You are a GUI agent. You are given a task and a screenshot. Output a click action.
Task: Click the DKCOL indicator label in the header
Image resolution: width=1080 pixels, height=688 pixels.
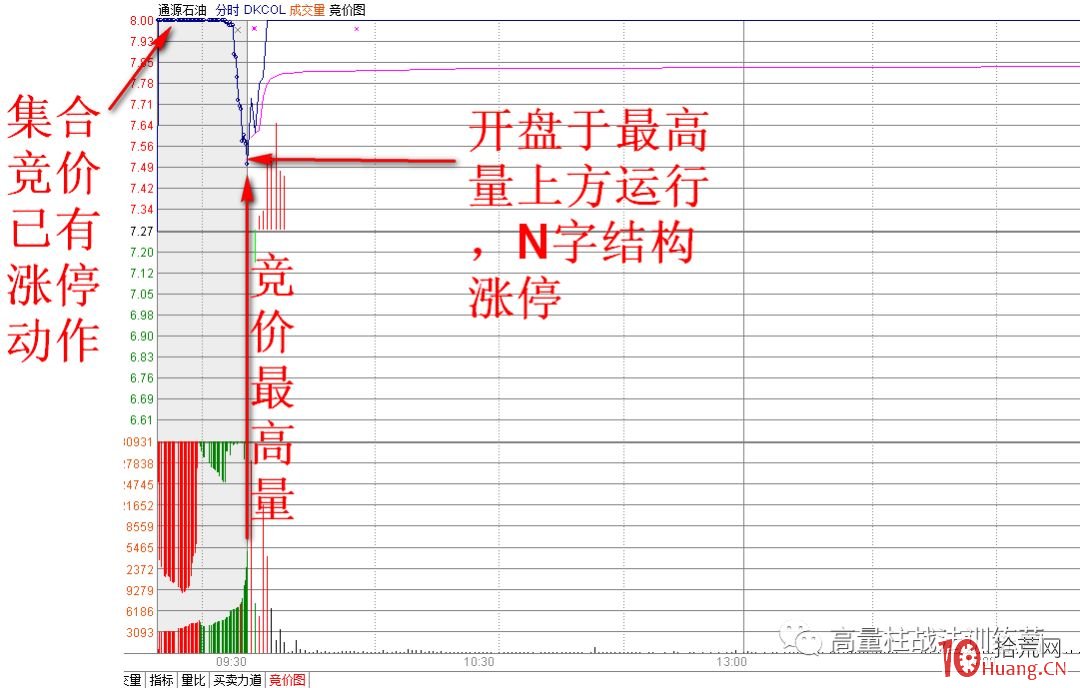pos(265,10)
